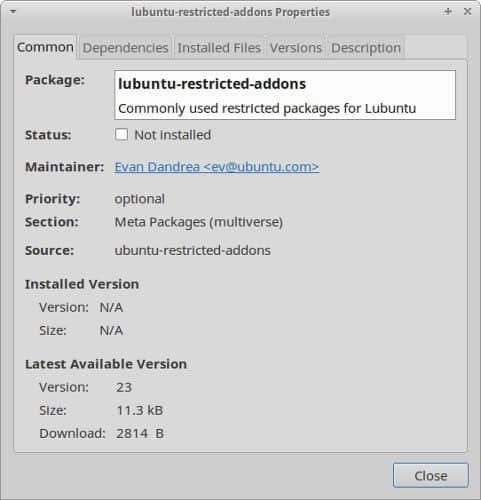Select the optional priority value
This screenshot has width=481, height=500.
(140, 199)
